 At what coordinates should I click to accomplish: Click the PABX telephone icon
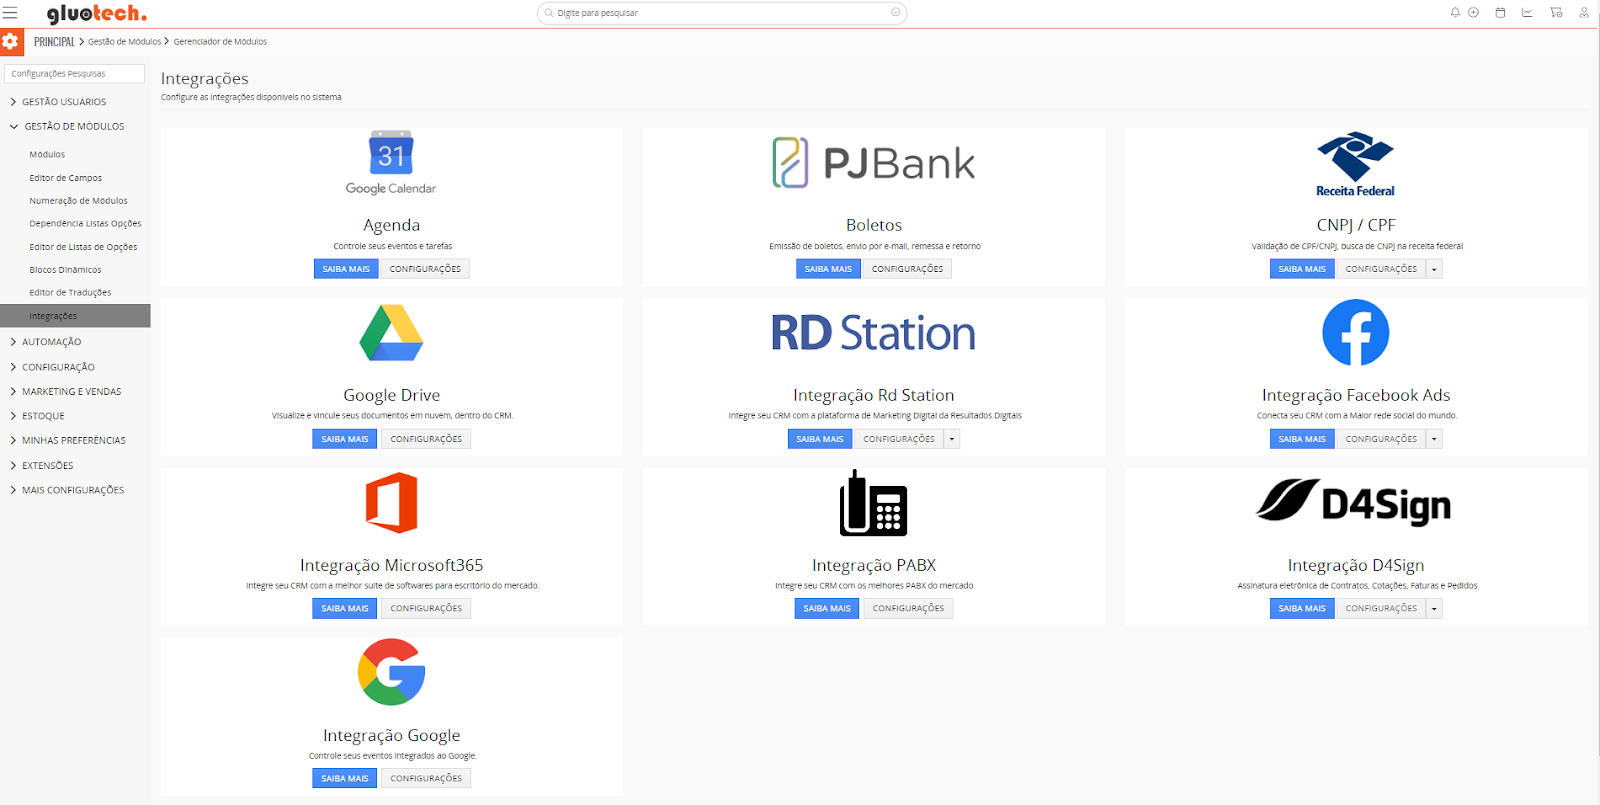873,503
